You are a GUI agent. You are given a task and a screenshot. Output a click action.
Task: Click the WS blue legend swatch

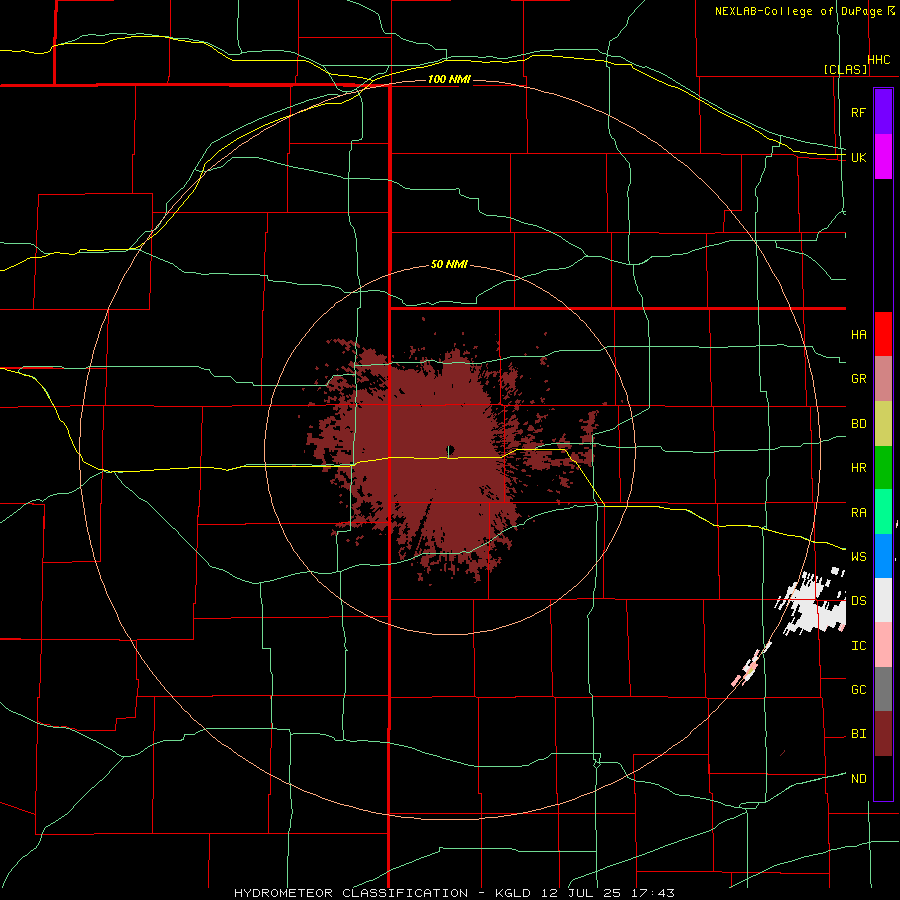883,556
